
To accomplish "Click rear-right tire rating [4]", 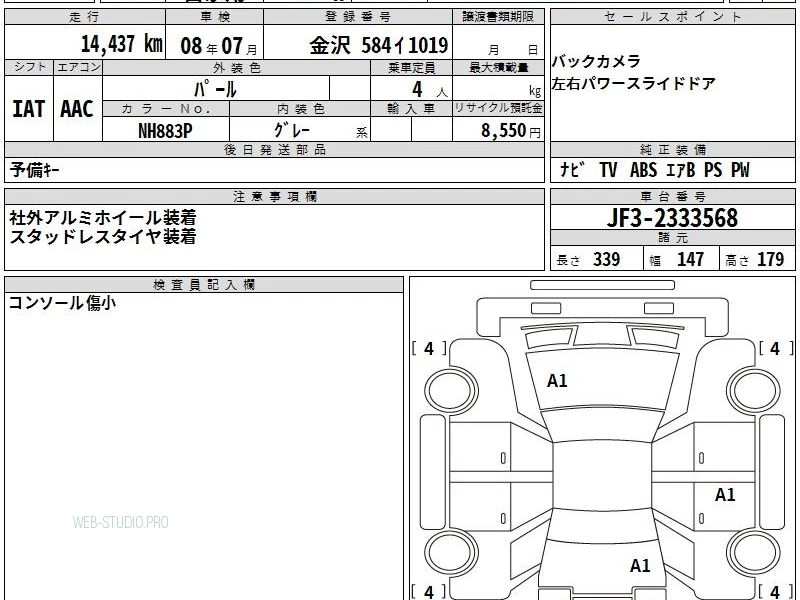I will click(776, 592).
